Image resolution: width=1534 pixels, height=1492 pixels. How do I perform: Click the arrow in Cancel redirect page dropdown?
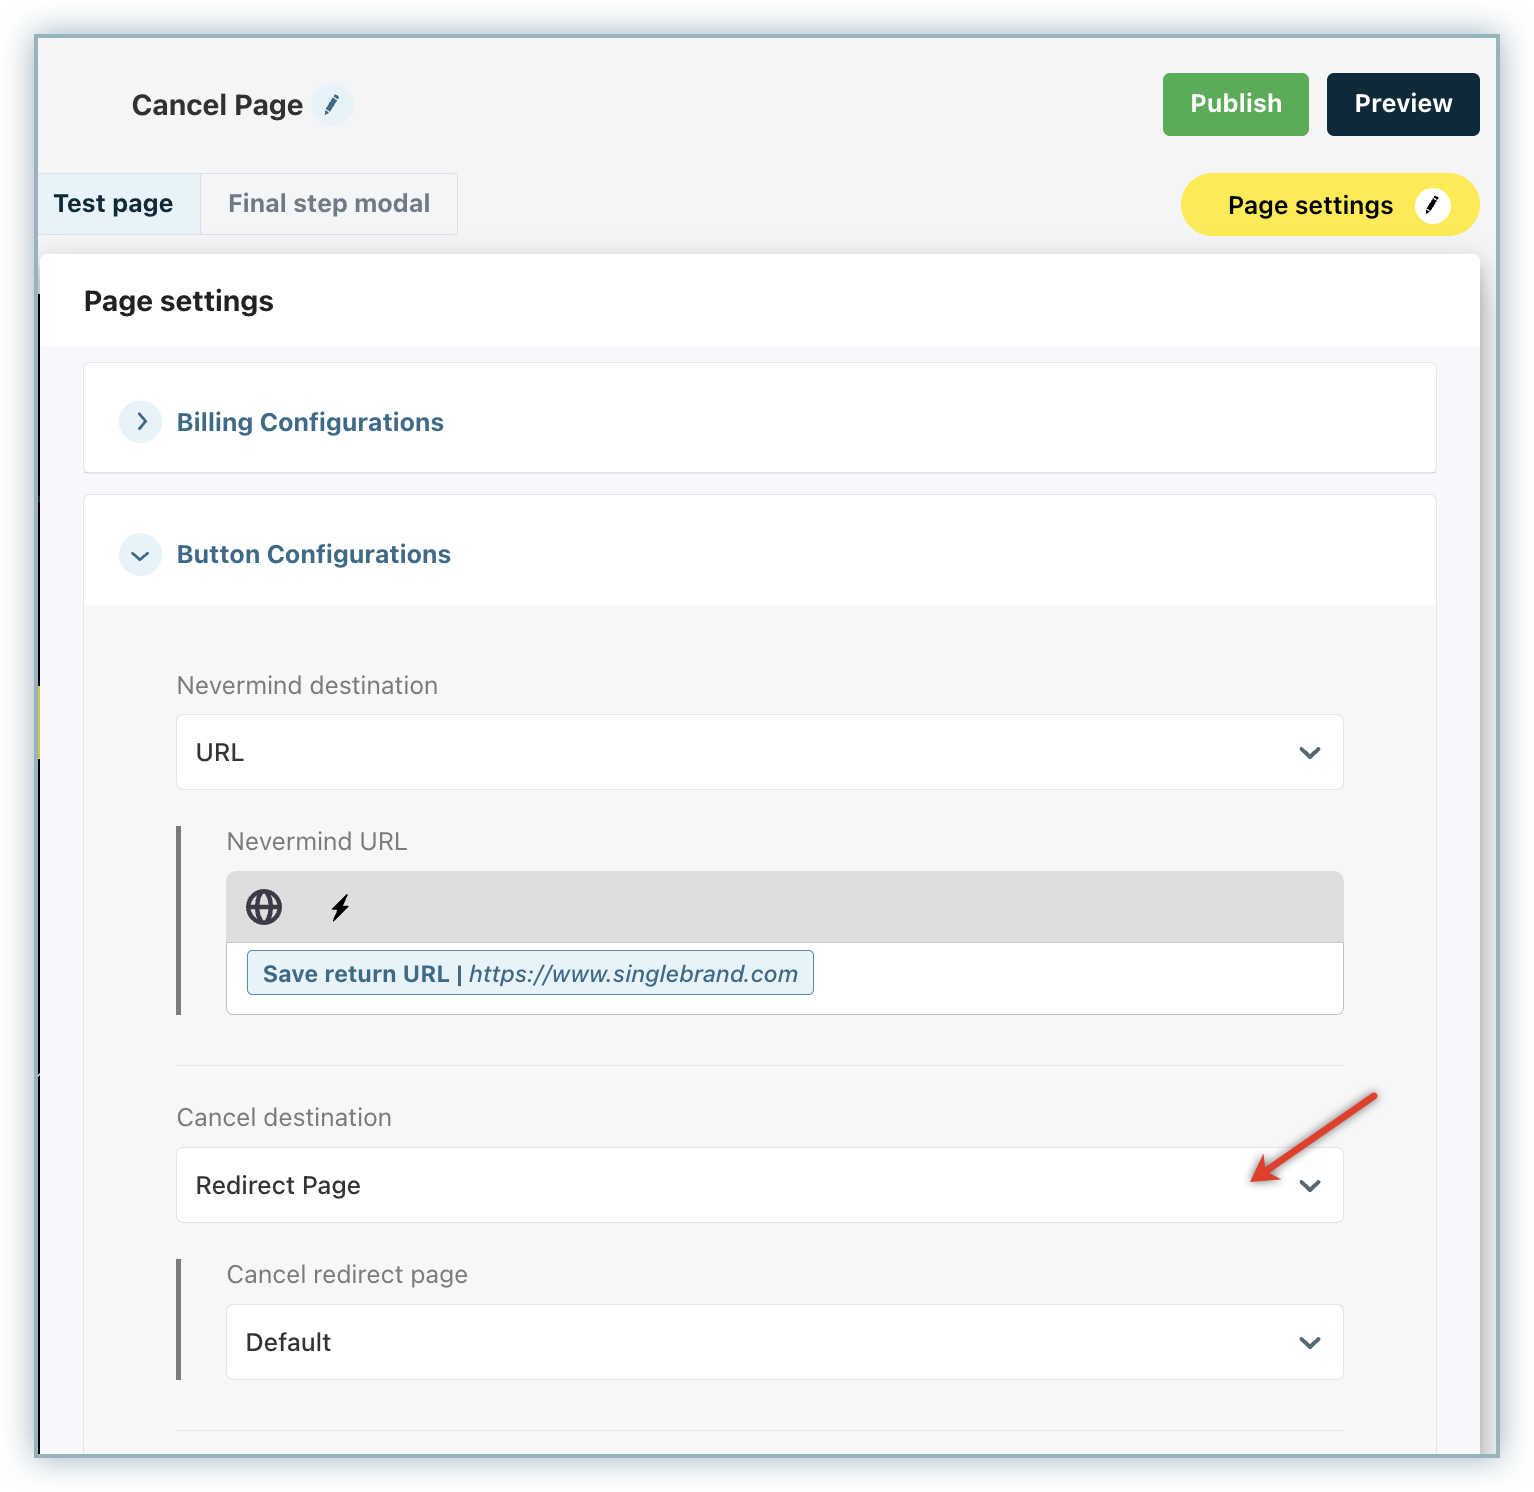pyautogui.click(x=1309, y=1343)
